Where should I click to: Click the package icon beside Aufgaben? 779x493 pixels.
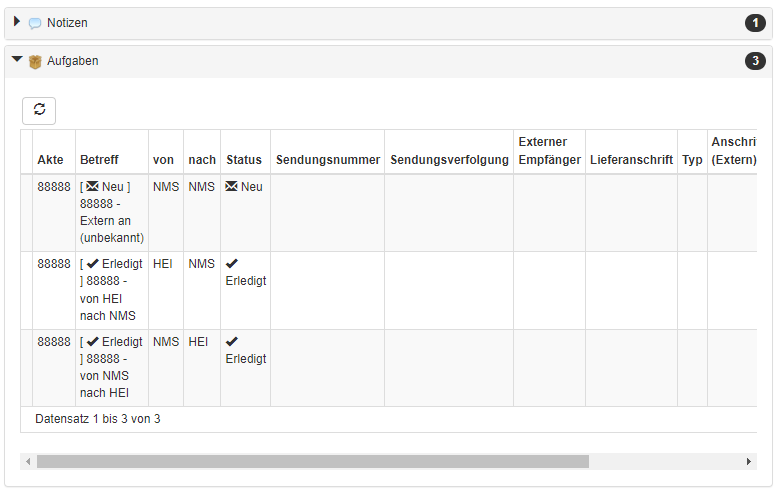pos(35,62)
